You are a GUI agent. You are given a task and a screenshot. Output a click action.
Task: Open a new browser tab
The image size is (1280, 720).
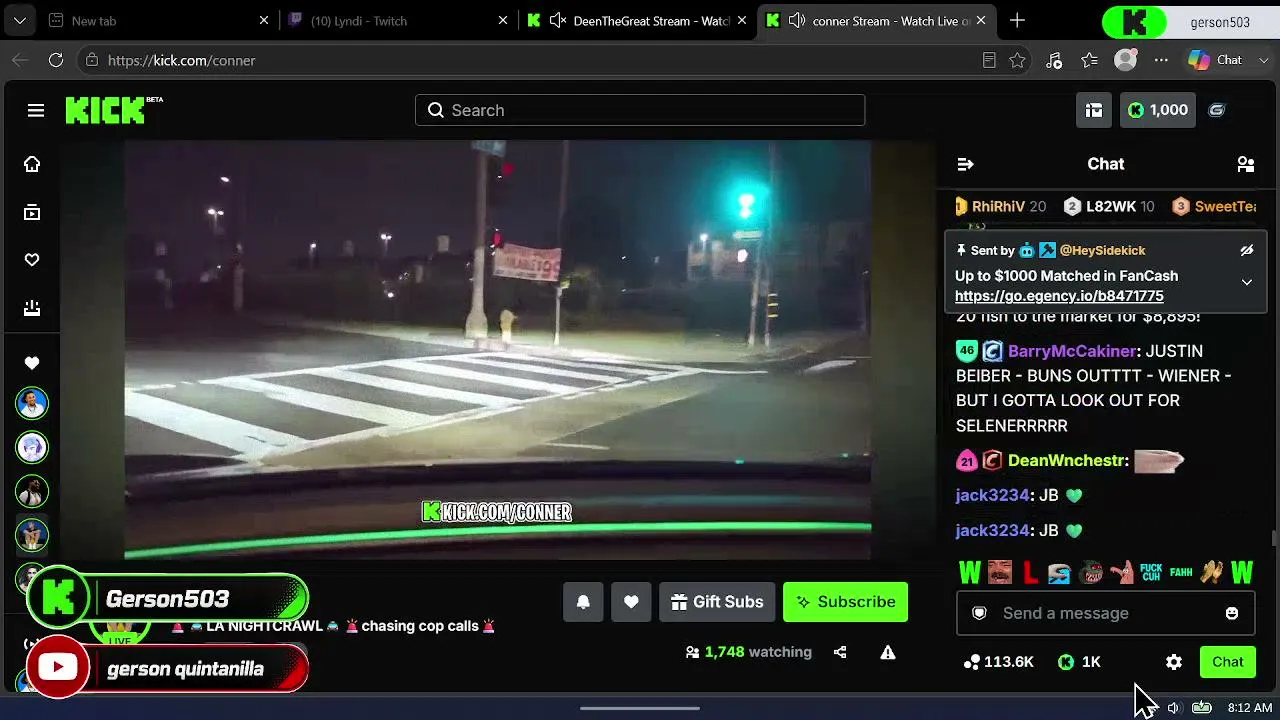pyautogui.click(x=1017, y=20)
